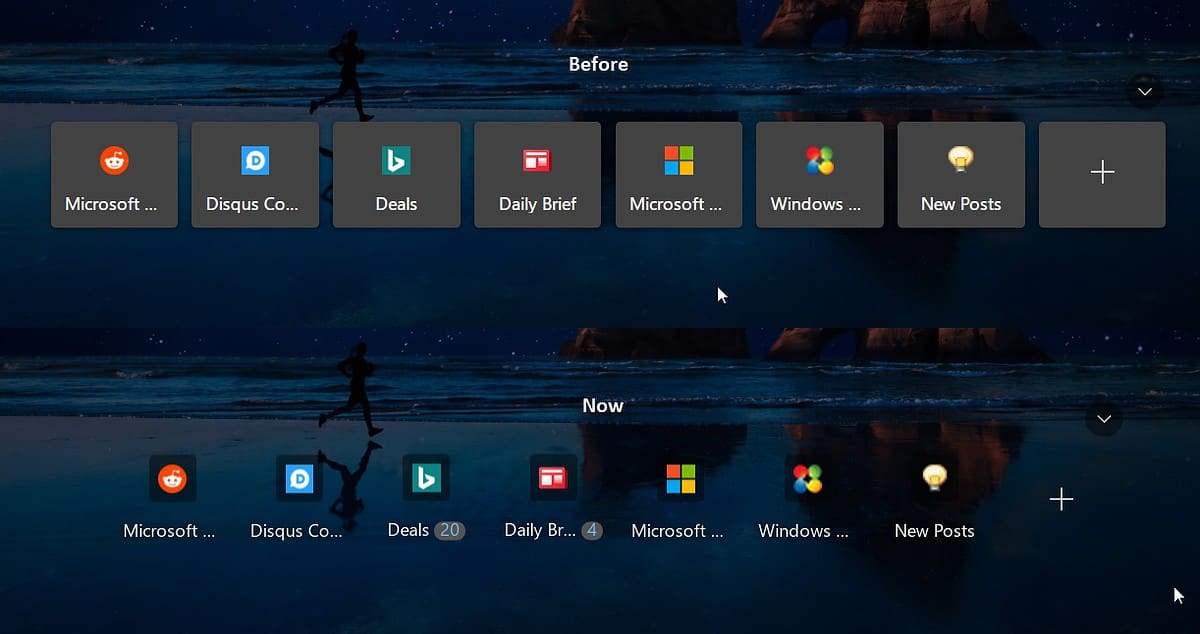The width and height of the screenshot is (1200, 634).
Task: Click the 20 notification badge on Deals
Action: pyautogui.click(x=451, y=530)
